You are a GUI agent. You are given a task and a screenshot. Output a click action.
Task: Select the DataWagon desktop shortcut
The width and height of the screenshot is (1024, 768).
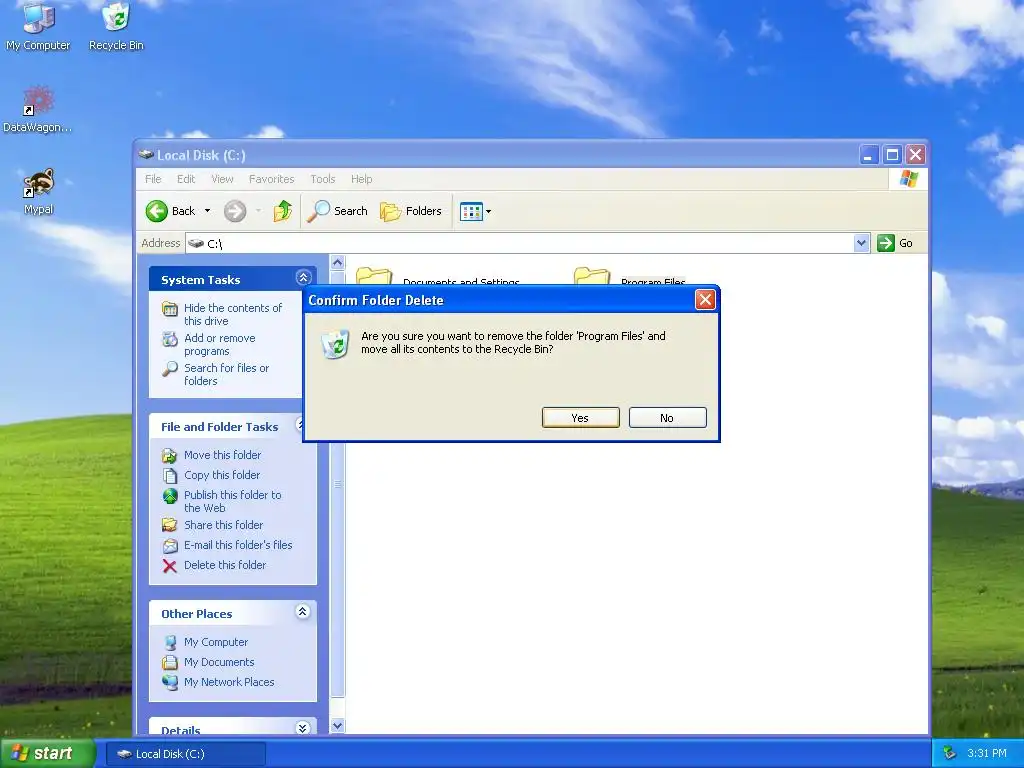pos(38,109)
